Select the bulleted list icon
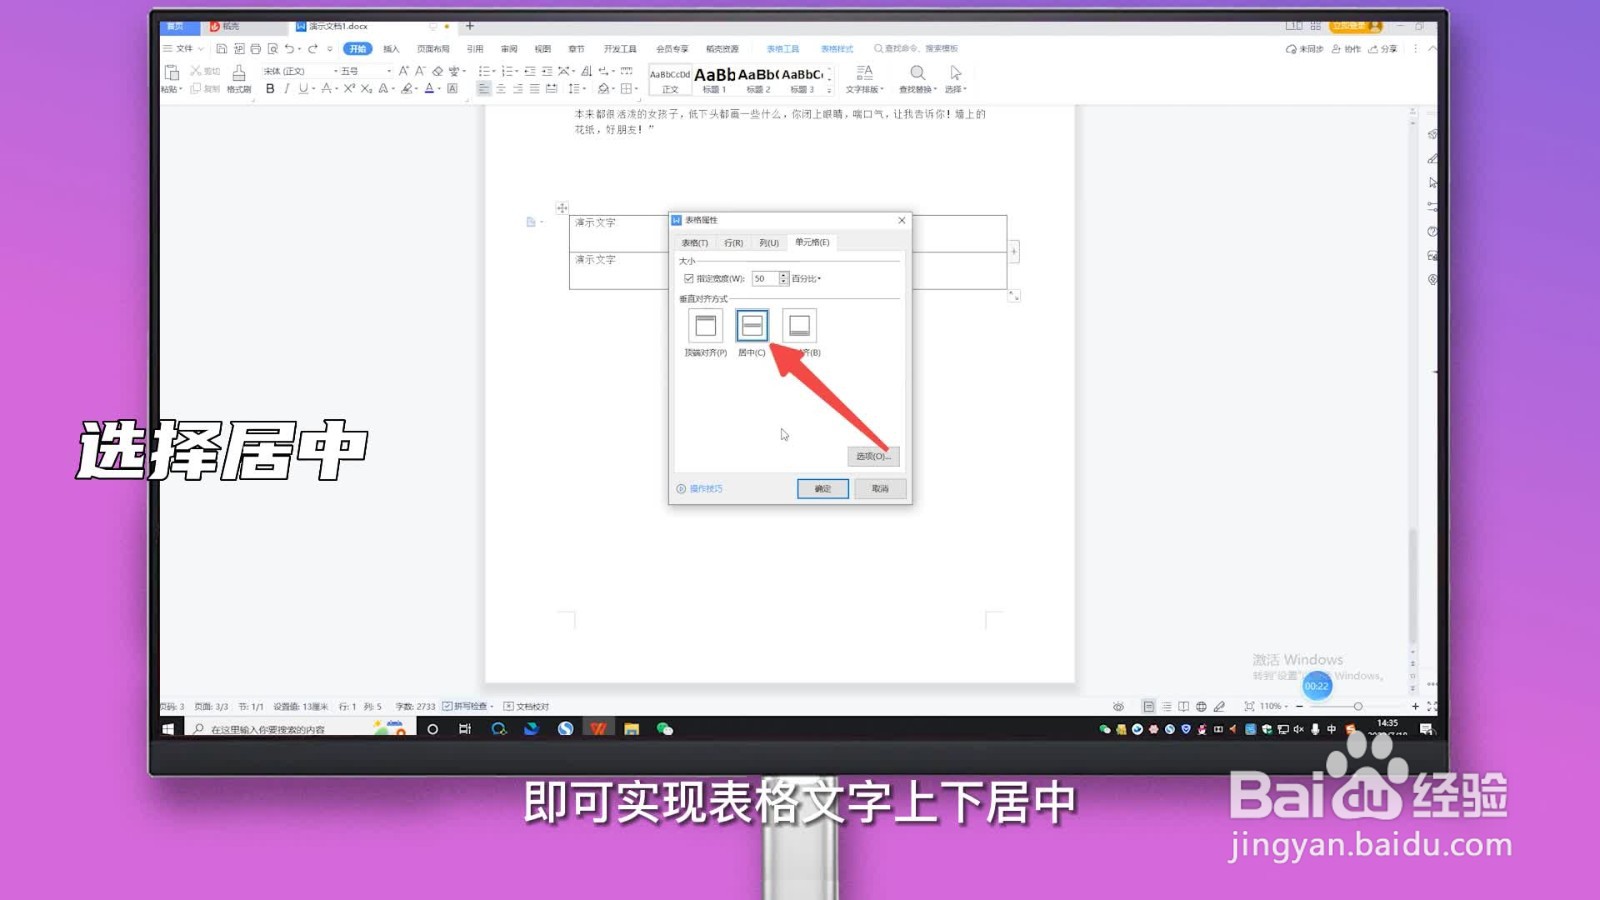This screenshot has width=1600, height=900. click(x=485, y=71)
